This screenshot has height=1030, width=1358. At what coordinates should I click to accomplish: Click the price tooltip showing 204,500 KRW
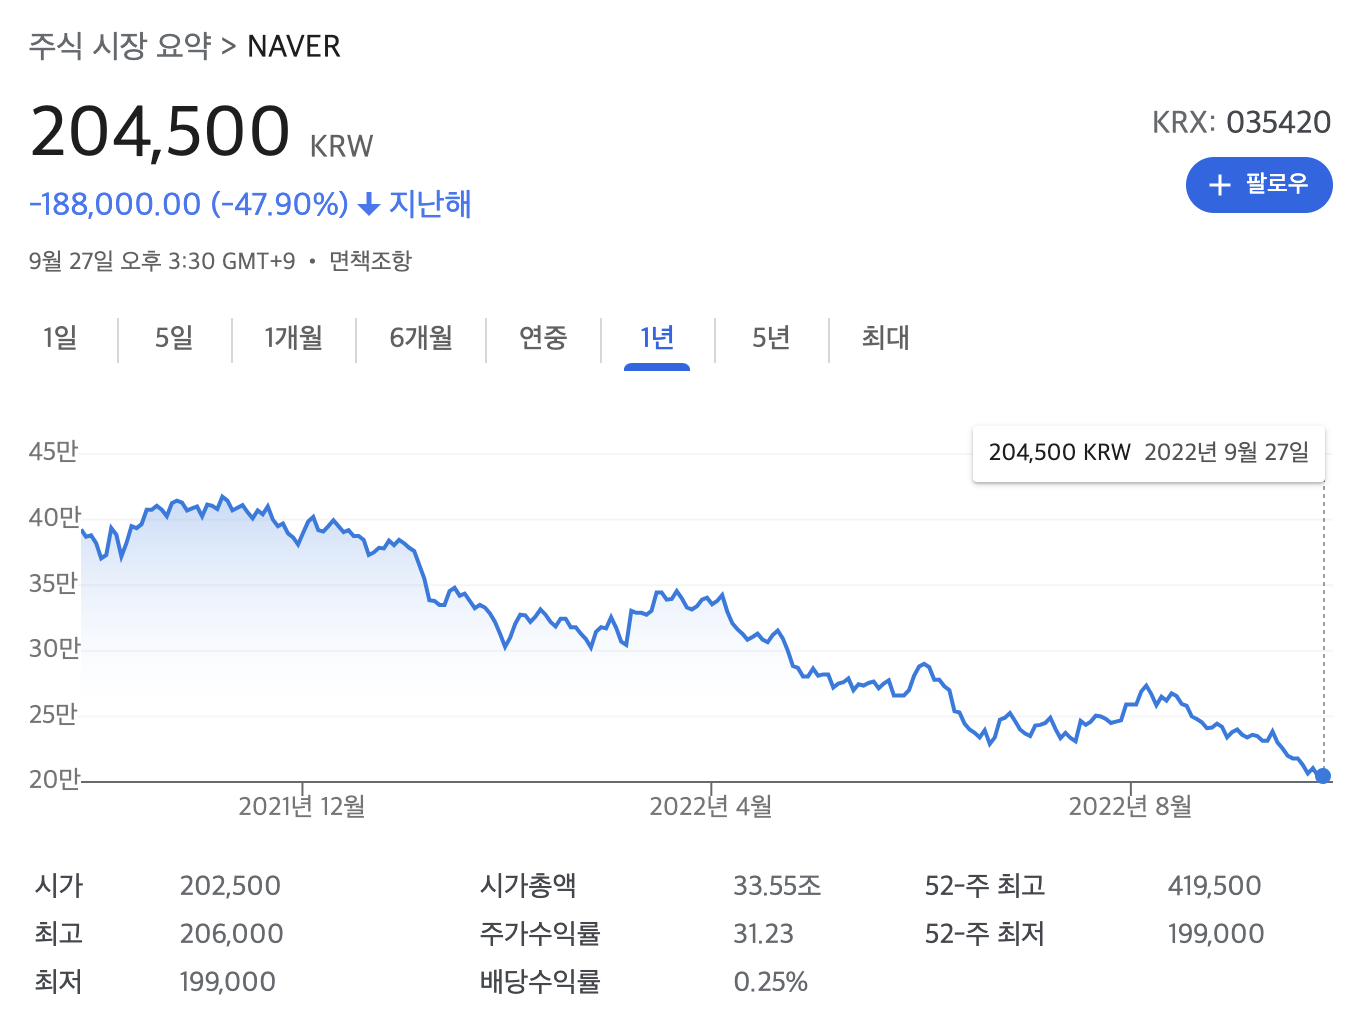[1148, 452]
